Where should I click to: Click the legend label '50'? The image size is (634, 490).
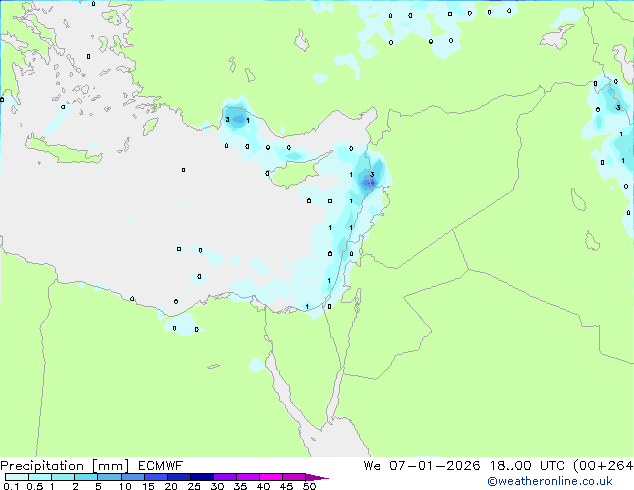[x=310, y=486]
